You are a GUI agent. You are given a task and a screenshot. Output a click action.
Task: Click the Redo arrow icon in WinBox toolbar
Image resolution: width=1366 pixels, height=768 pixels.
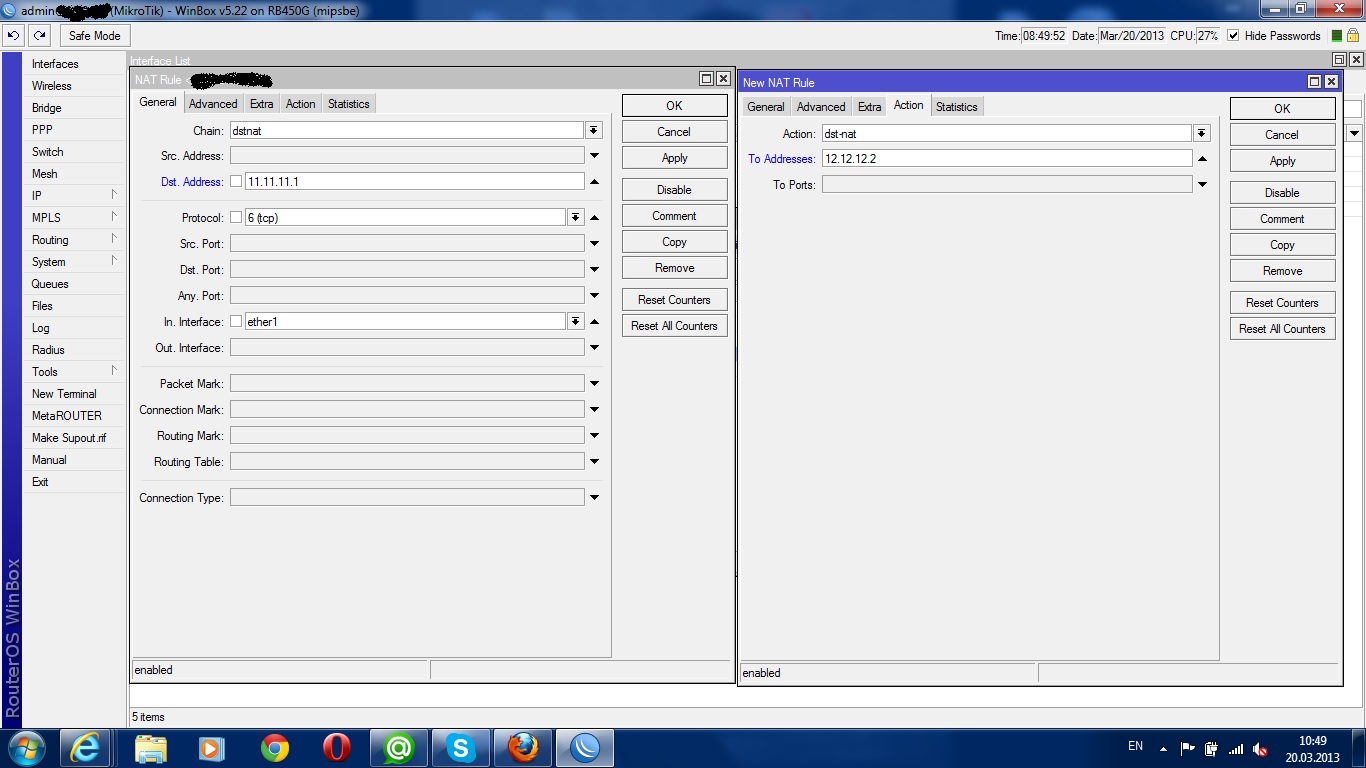(x=39, y=35)
